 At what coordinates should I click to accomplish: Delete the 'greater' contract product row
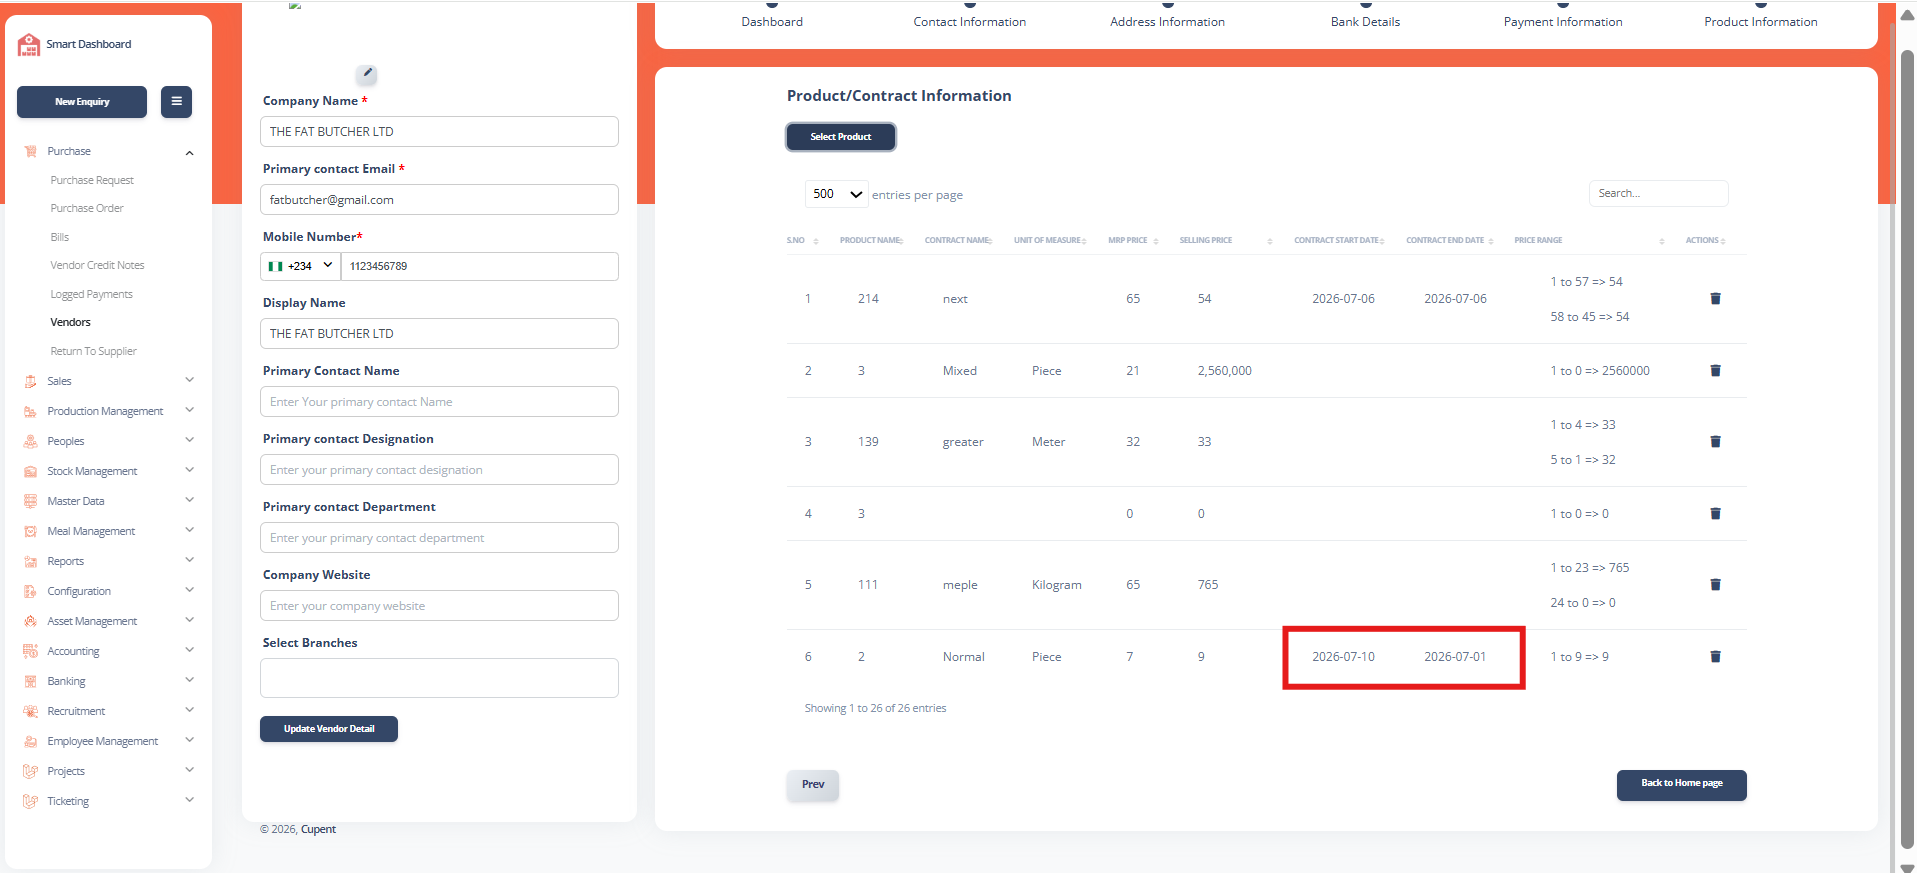point(1715,441)
